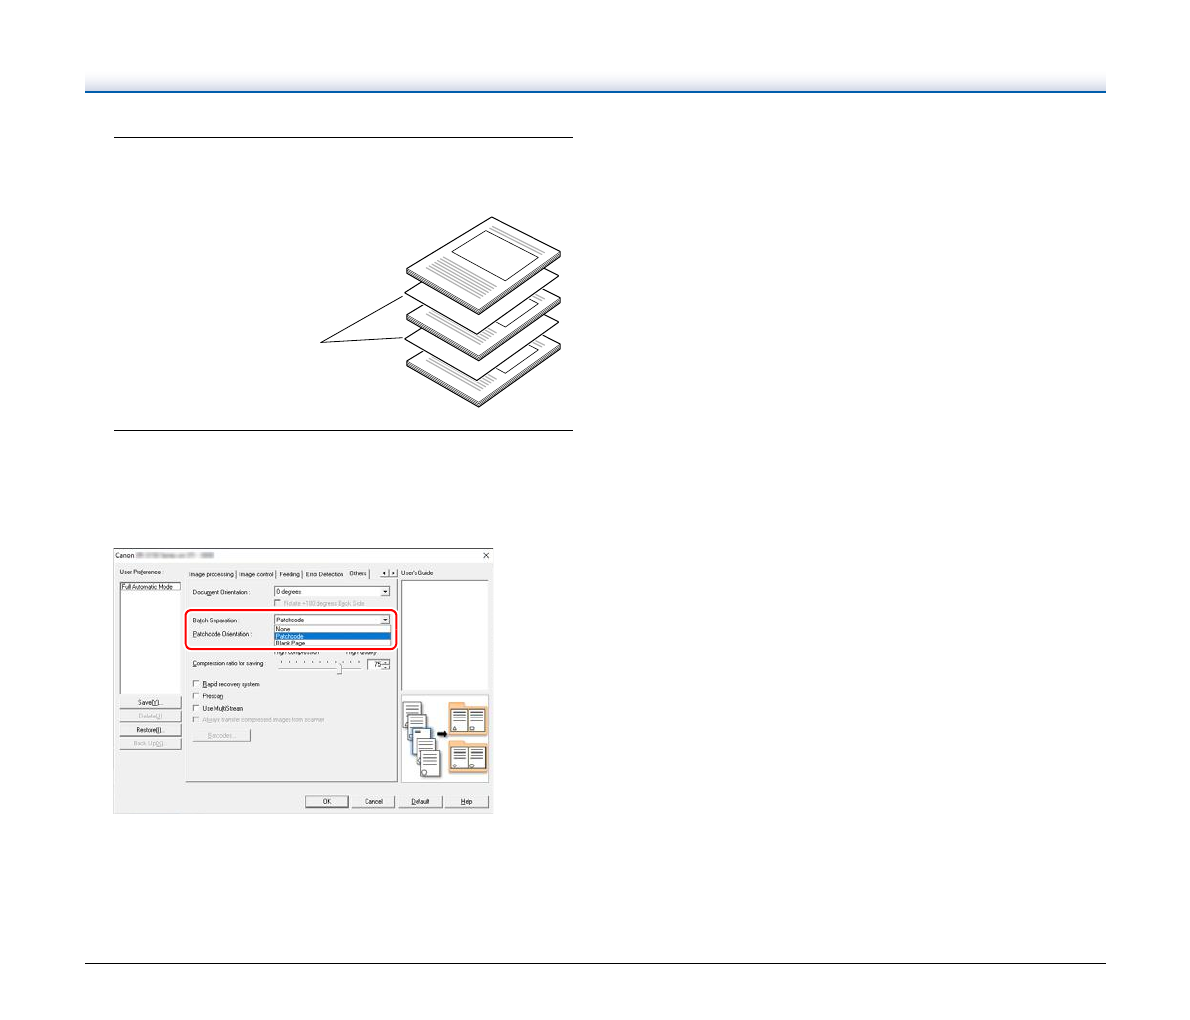Image resolution: width=1190 pixels, height=1020 pixels.
Task: Adjust the compression ratio slider handle
Action: tap(339, 669)
